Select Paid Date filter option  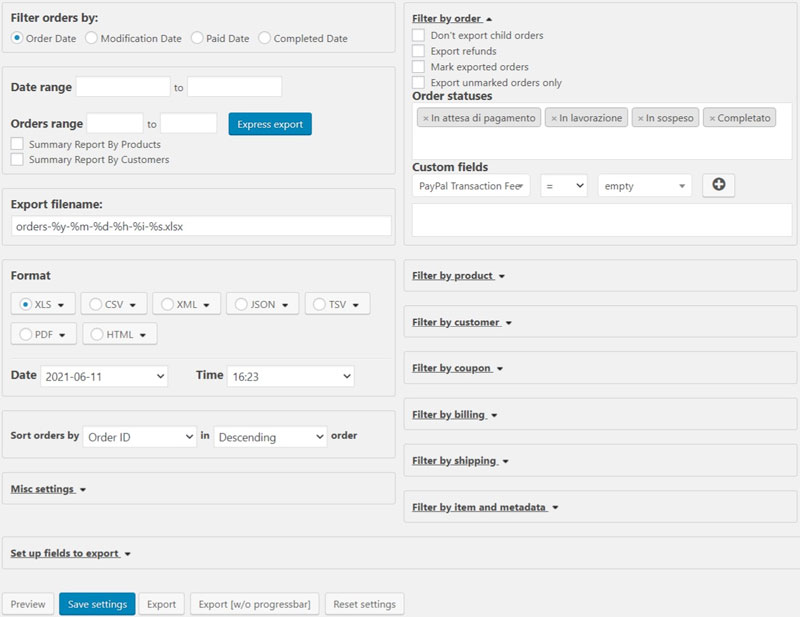pyautogui.click(x=197, y=38)
